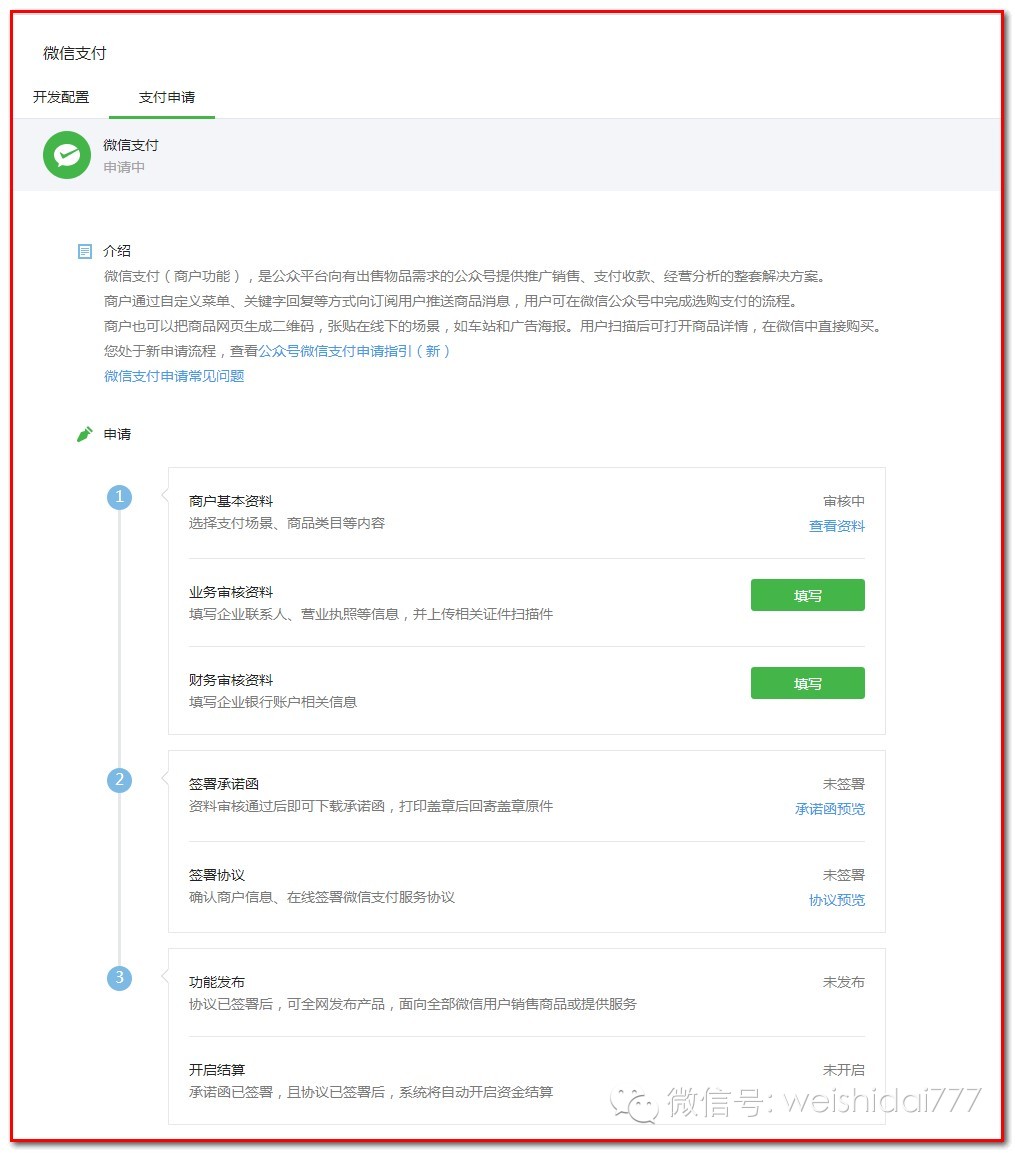Click the 未开启 status label
This screenshot has width=1015, height=1153.
coord(844,1070)
